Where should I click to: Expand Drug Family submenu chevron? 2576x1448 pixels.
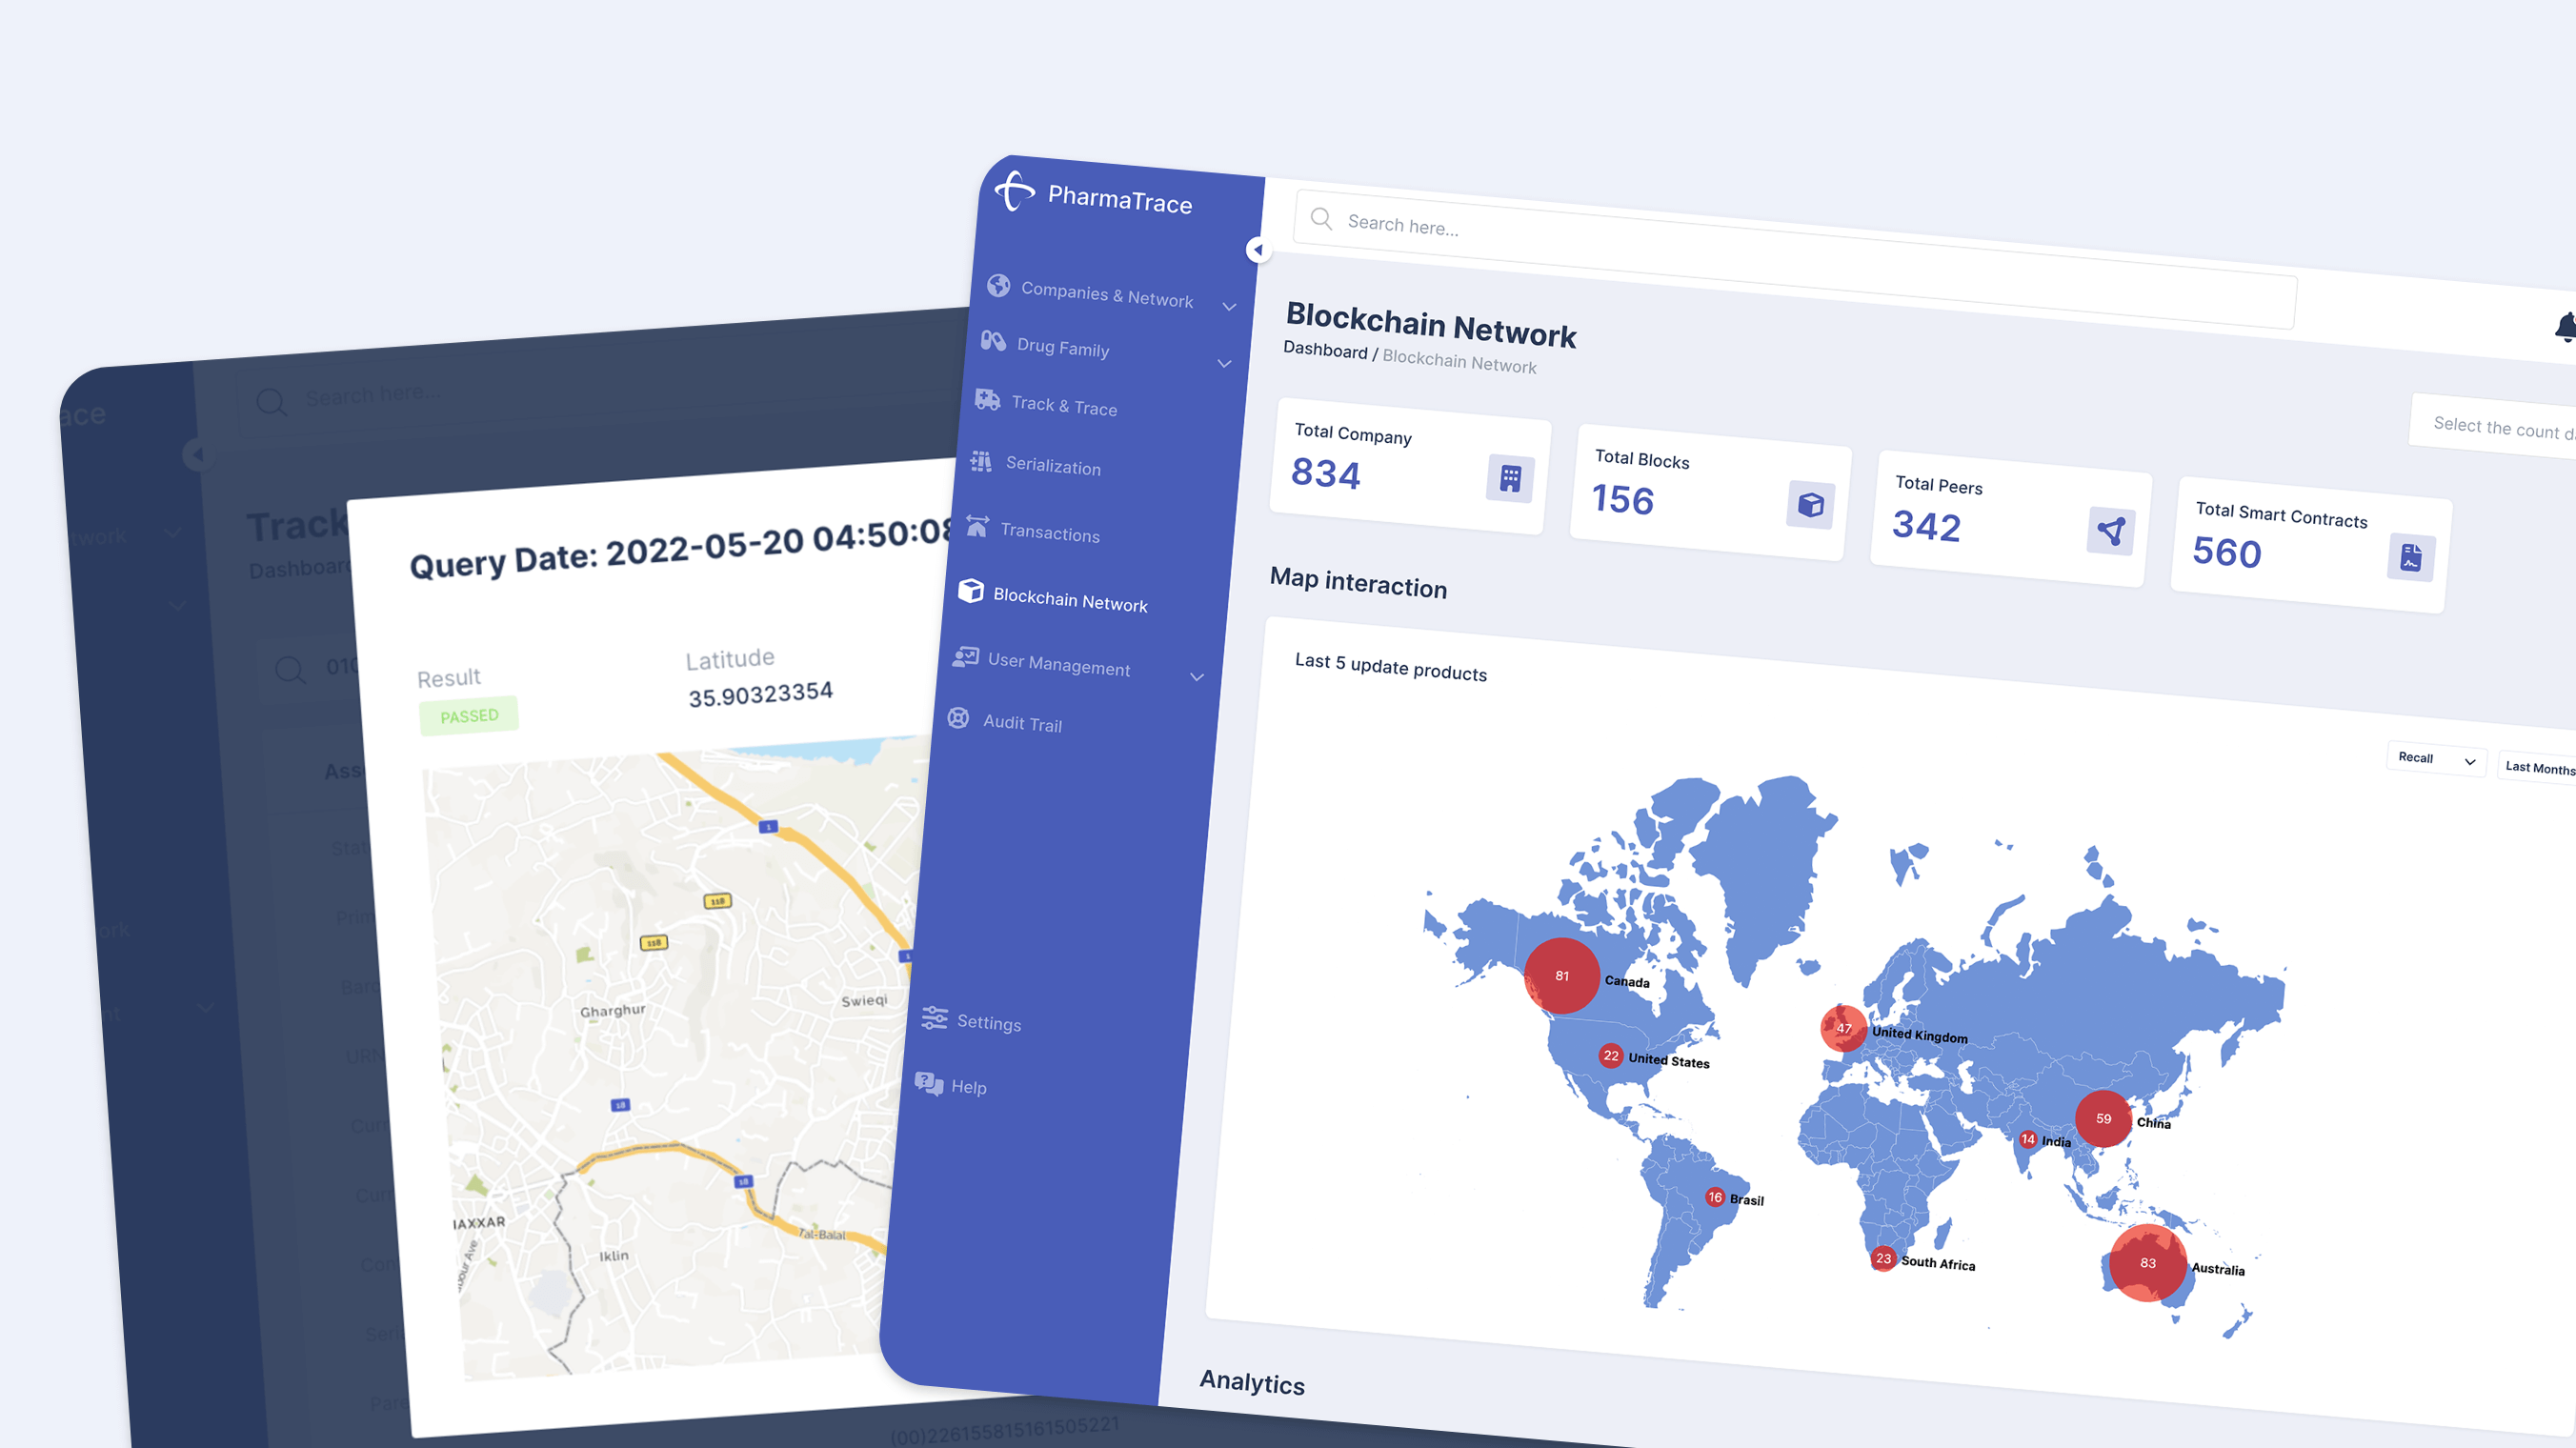(x=1224, y=363)
